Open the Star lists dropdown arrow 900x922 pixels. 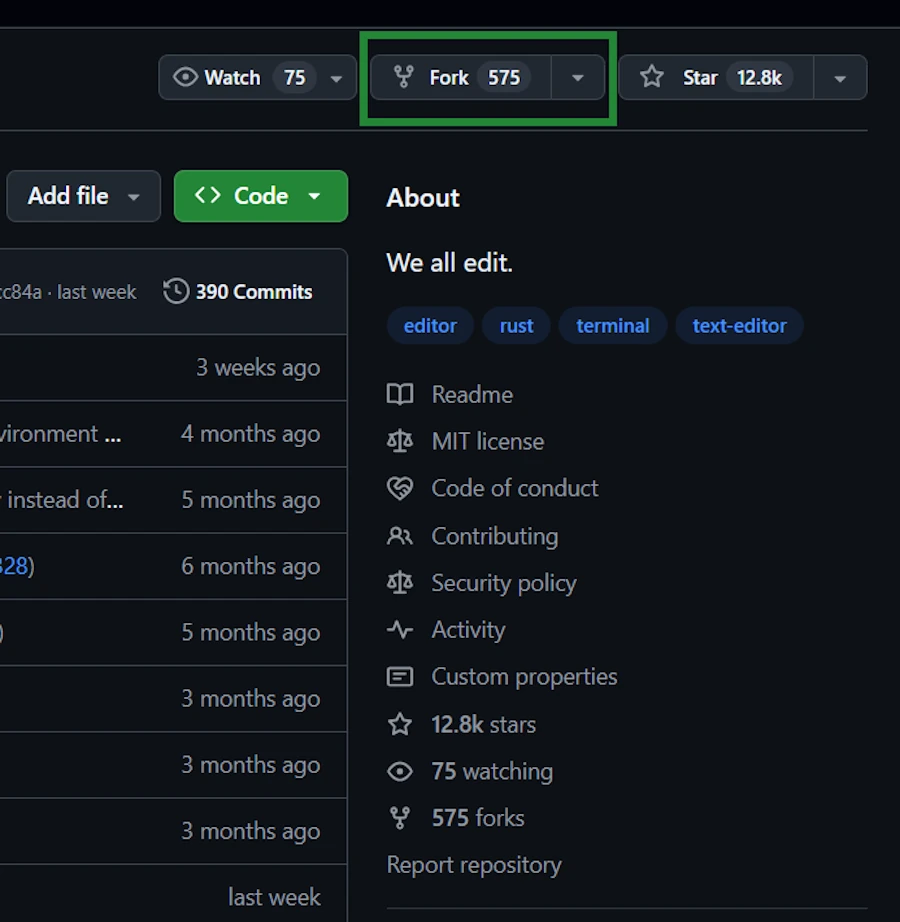pos(840,78)
